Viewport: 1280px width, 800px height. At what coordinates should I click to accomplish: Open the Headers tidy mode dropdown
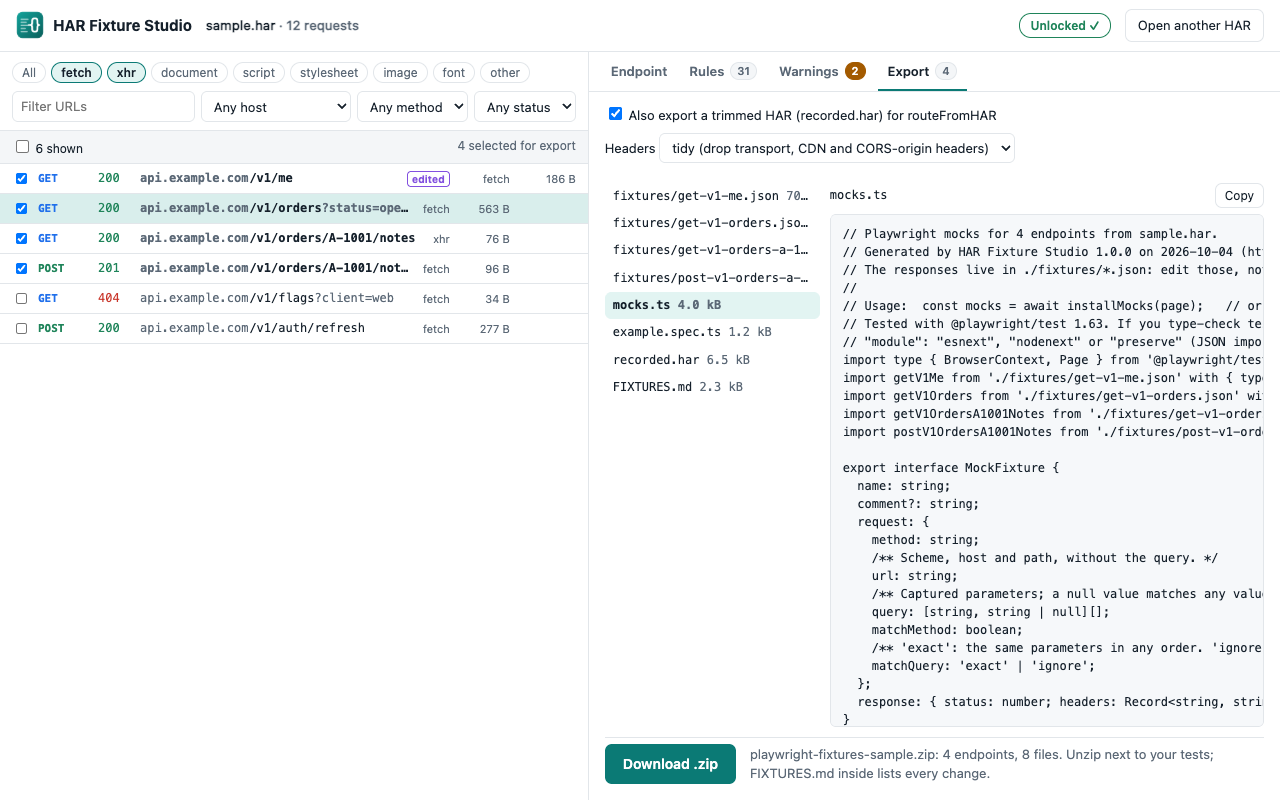pyautogui.click(x=837, y=148)
